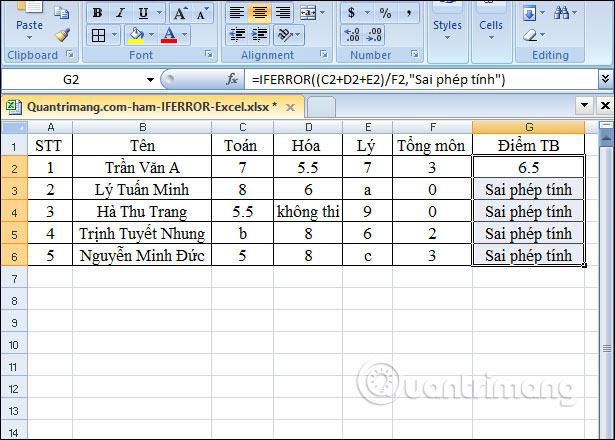Apply Percent Style format
Screen dimensions: 615x440
(385, 13)
